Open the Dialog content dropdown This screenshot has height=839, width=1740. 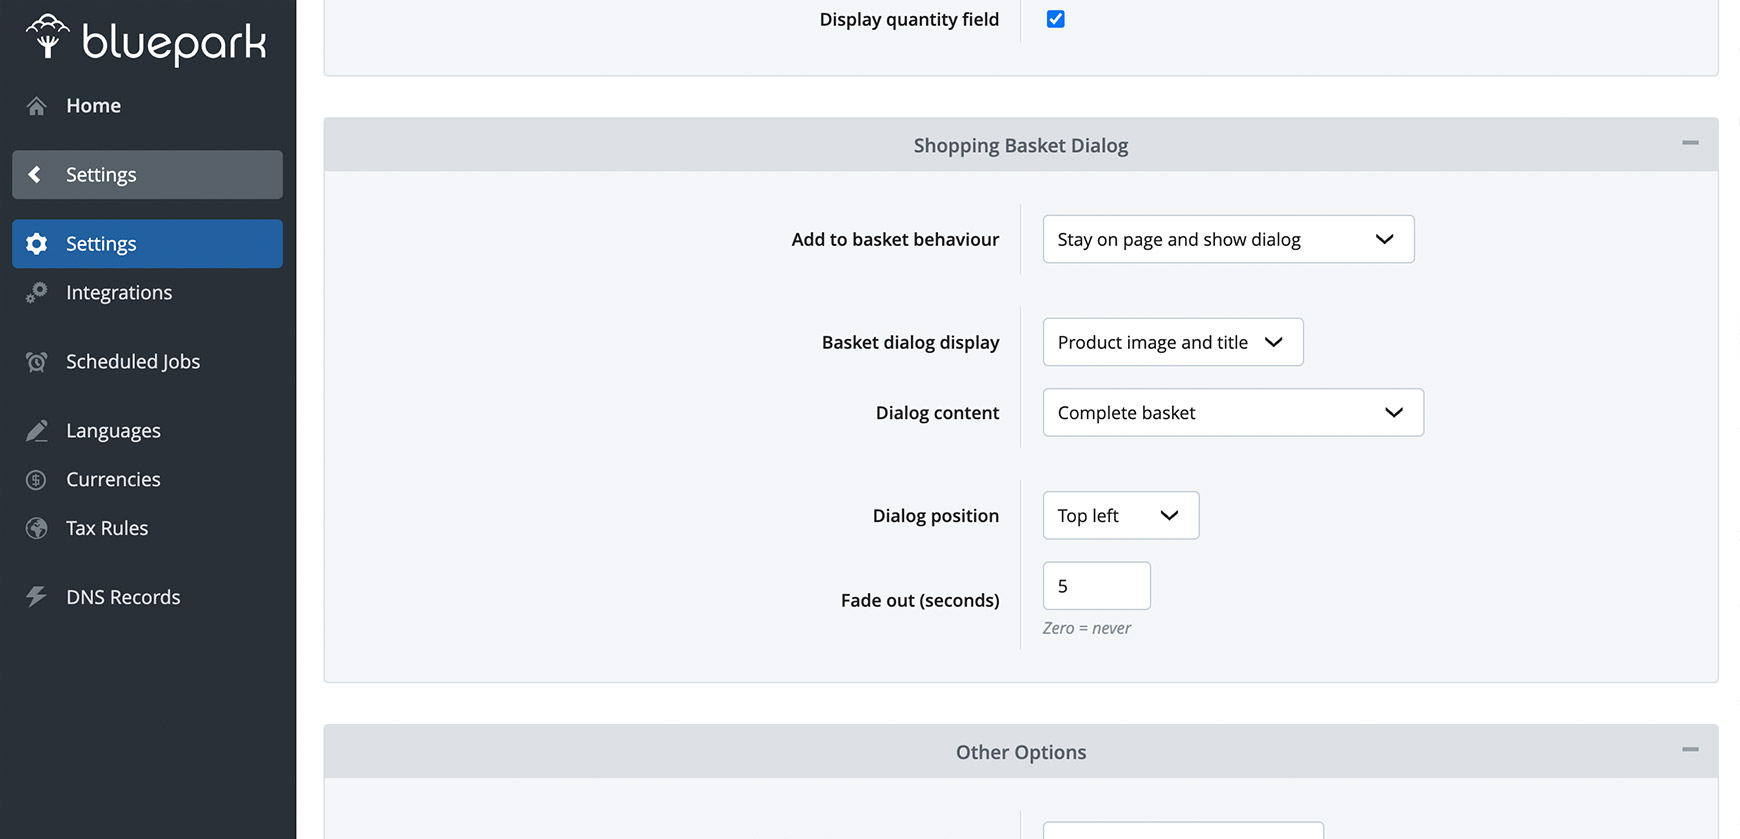tap(1233, 412)
